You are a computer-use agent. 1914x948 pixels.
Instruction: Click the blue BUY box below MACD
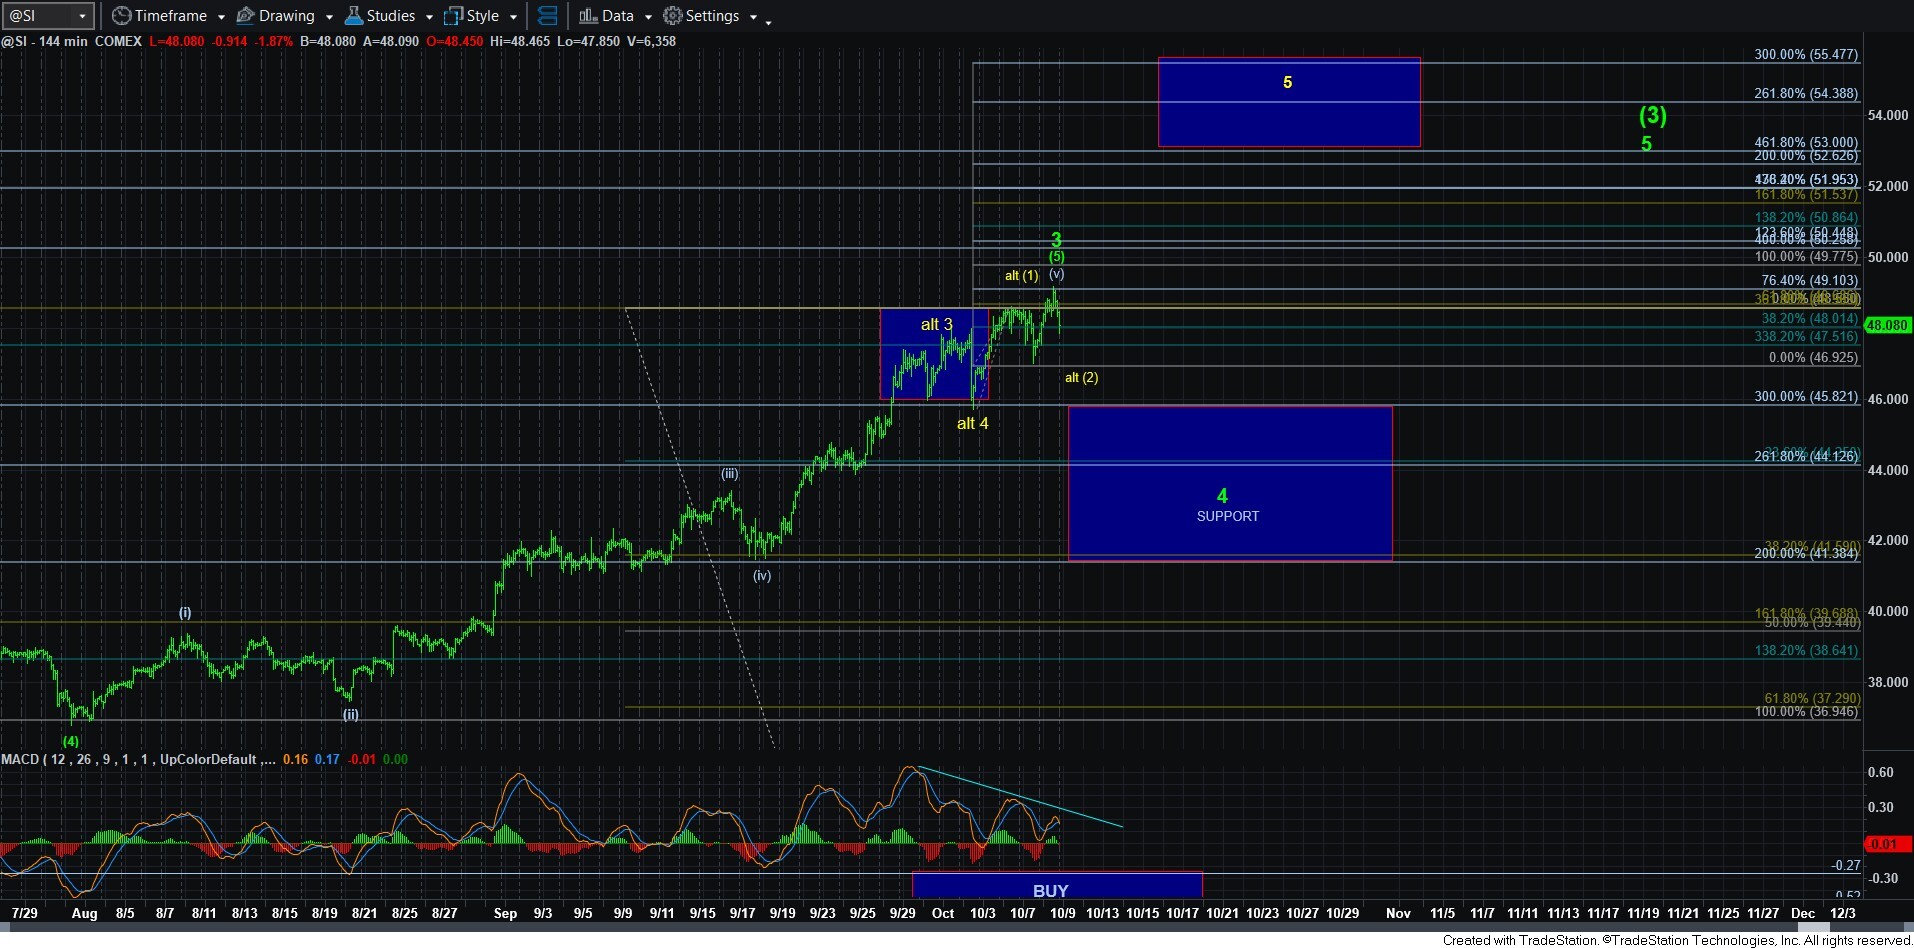pos(1056,886)
